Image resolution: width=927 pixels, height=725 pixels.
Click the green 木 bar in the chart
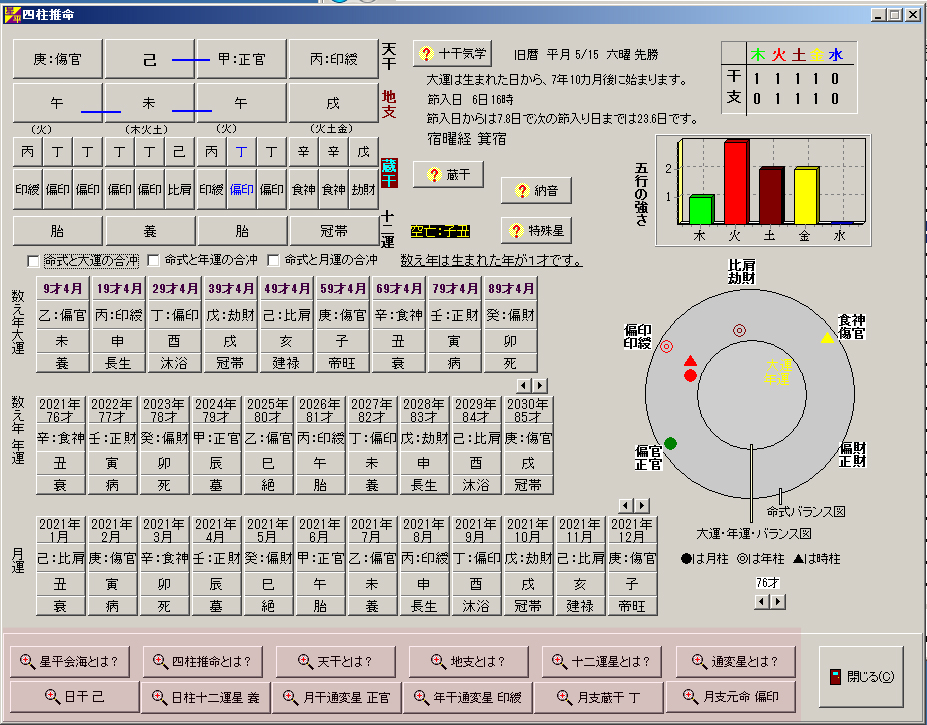pyautogui.click(x=701, y=210)
